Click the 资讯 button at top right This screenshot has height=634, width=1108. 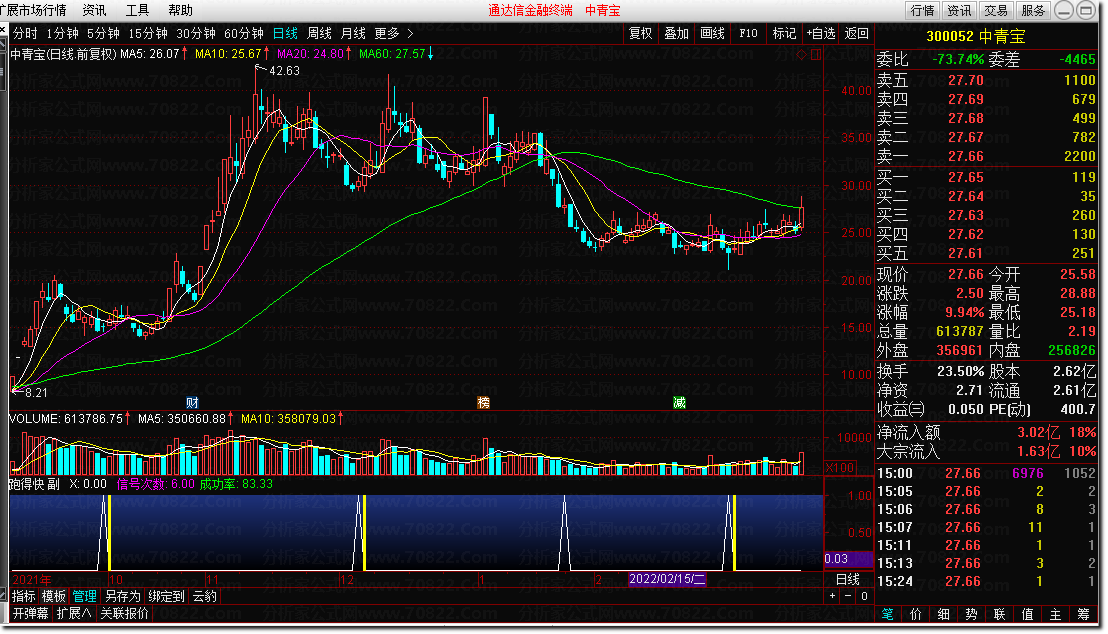point(959,10)
